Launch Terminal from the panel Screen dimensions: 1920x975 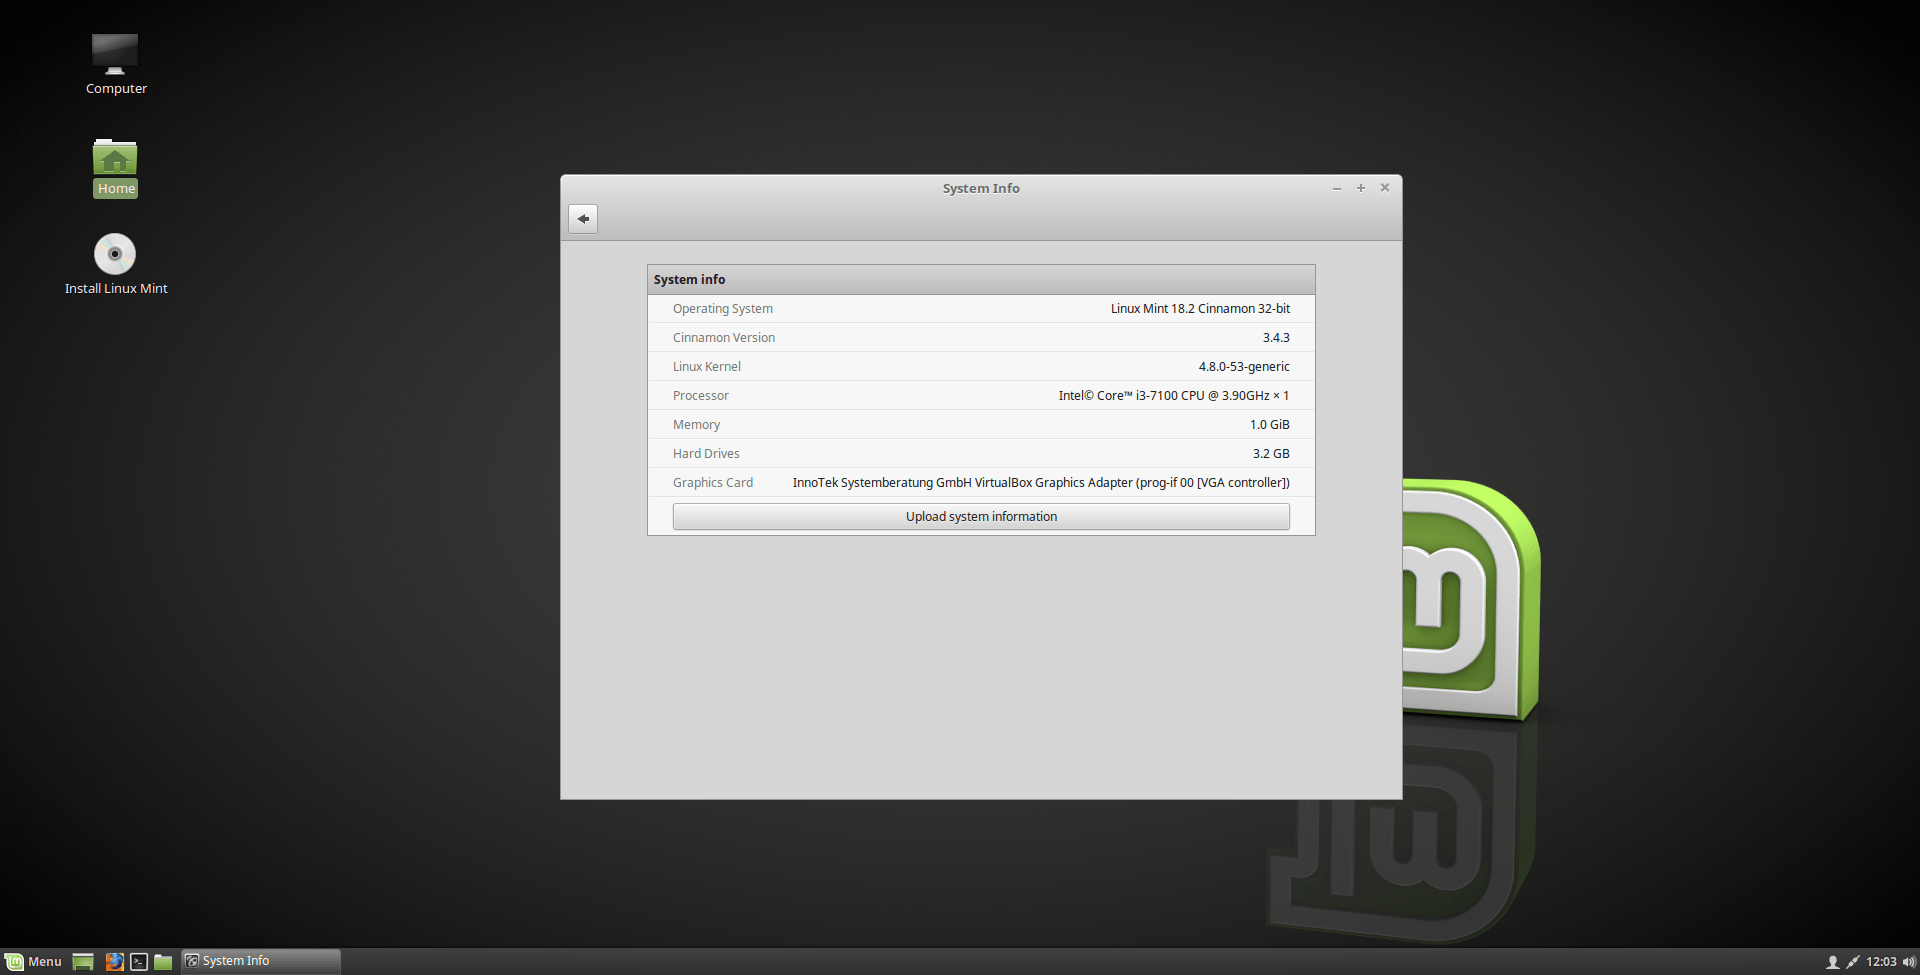[139, 961]
